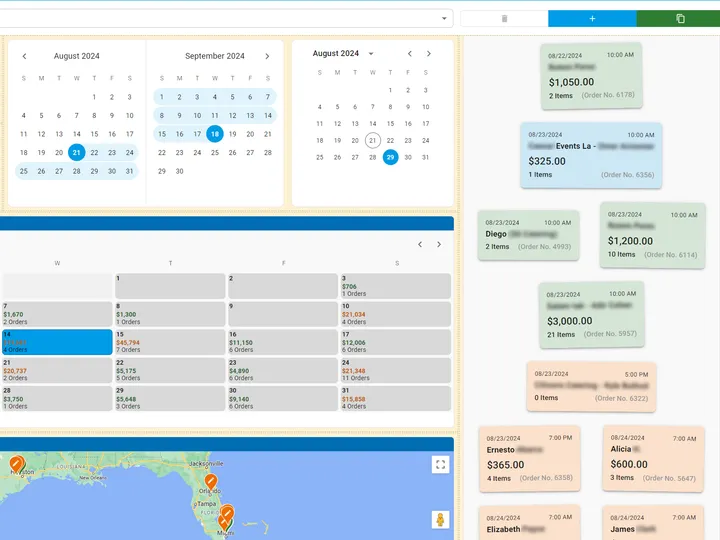The image size is (720, 540).
Task: Open day 21 cell with $20,737
Action: coord(57,370)
